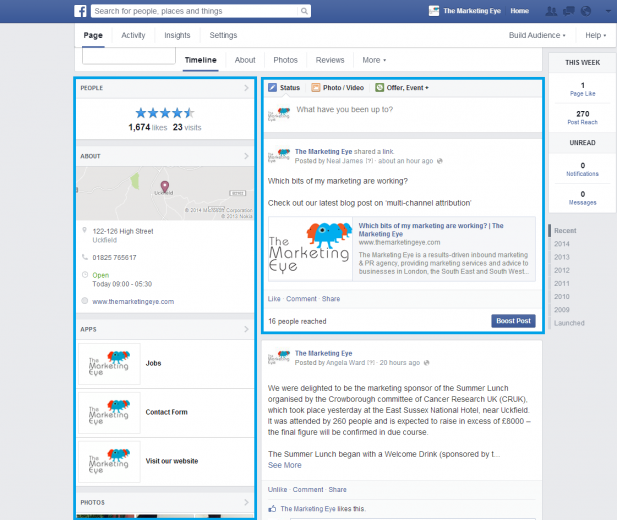Jump to 2011 on timeline navigator
Screen dimensions: 617x520
coord(562,283)
